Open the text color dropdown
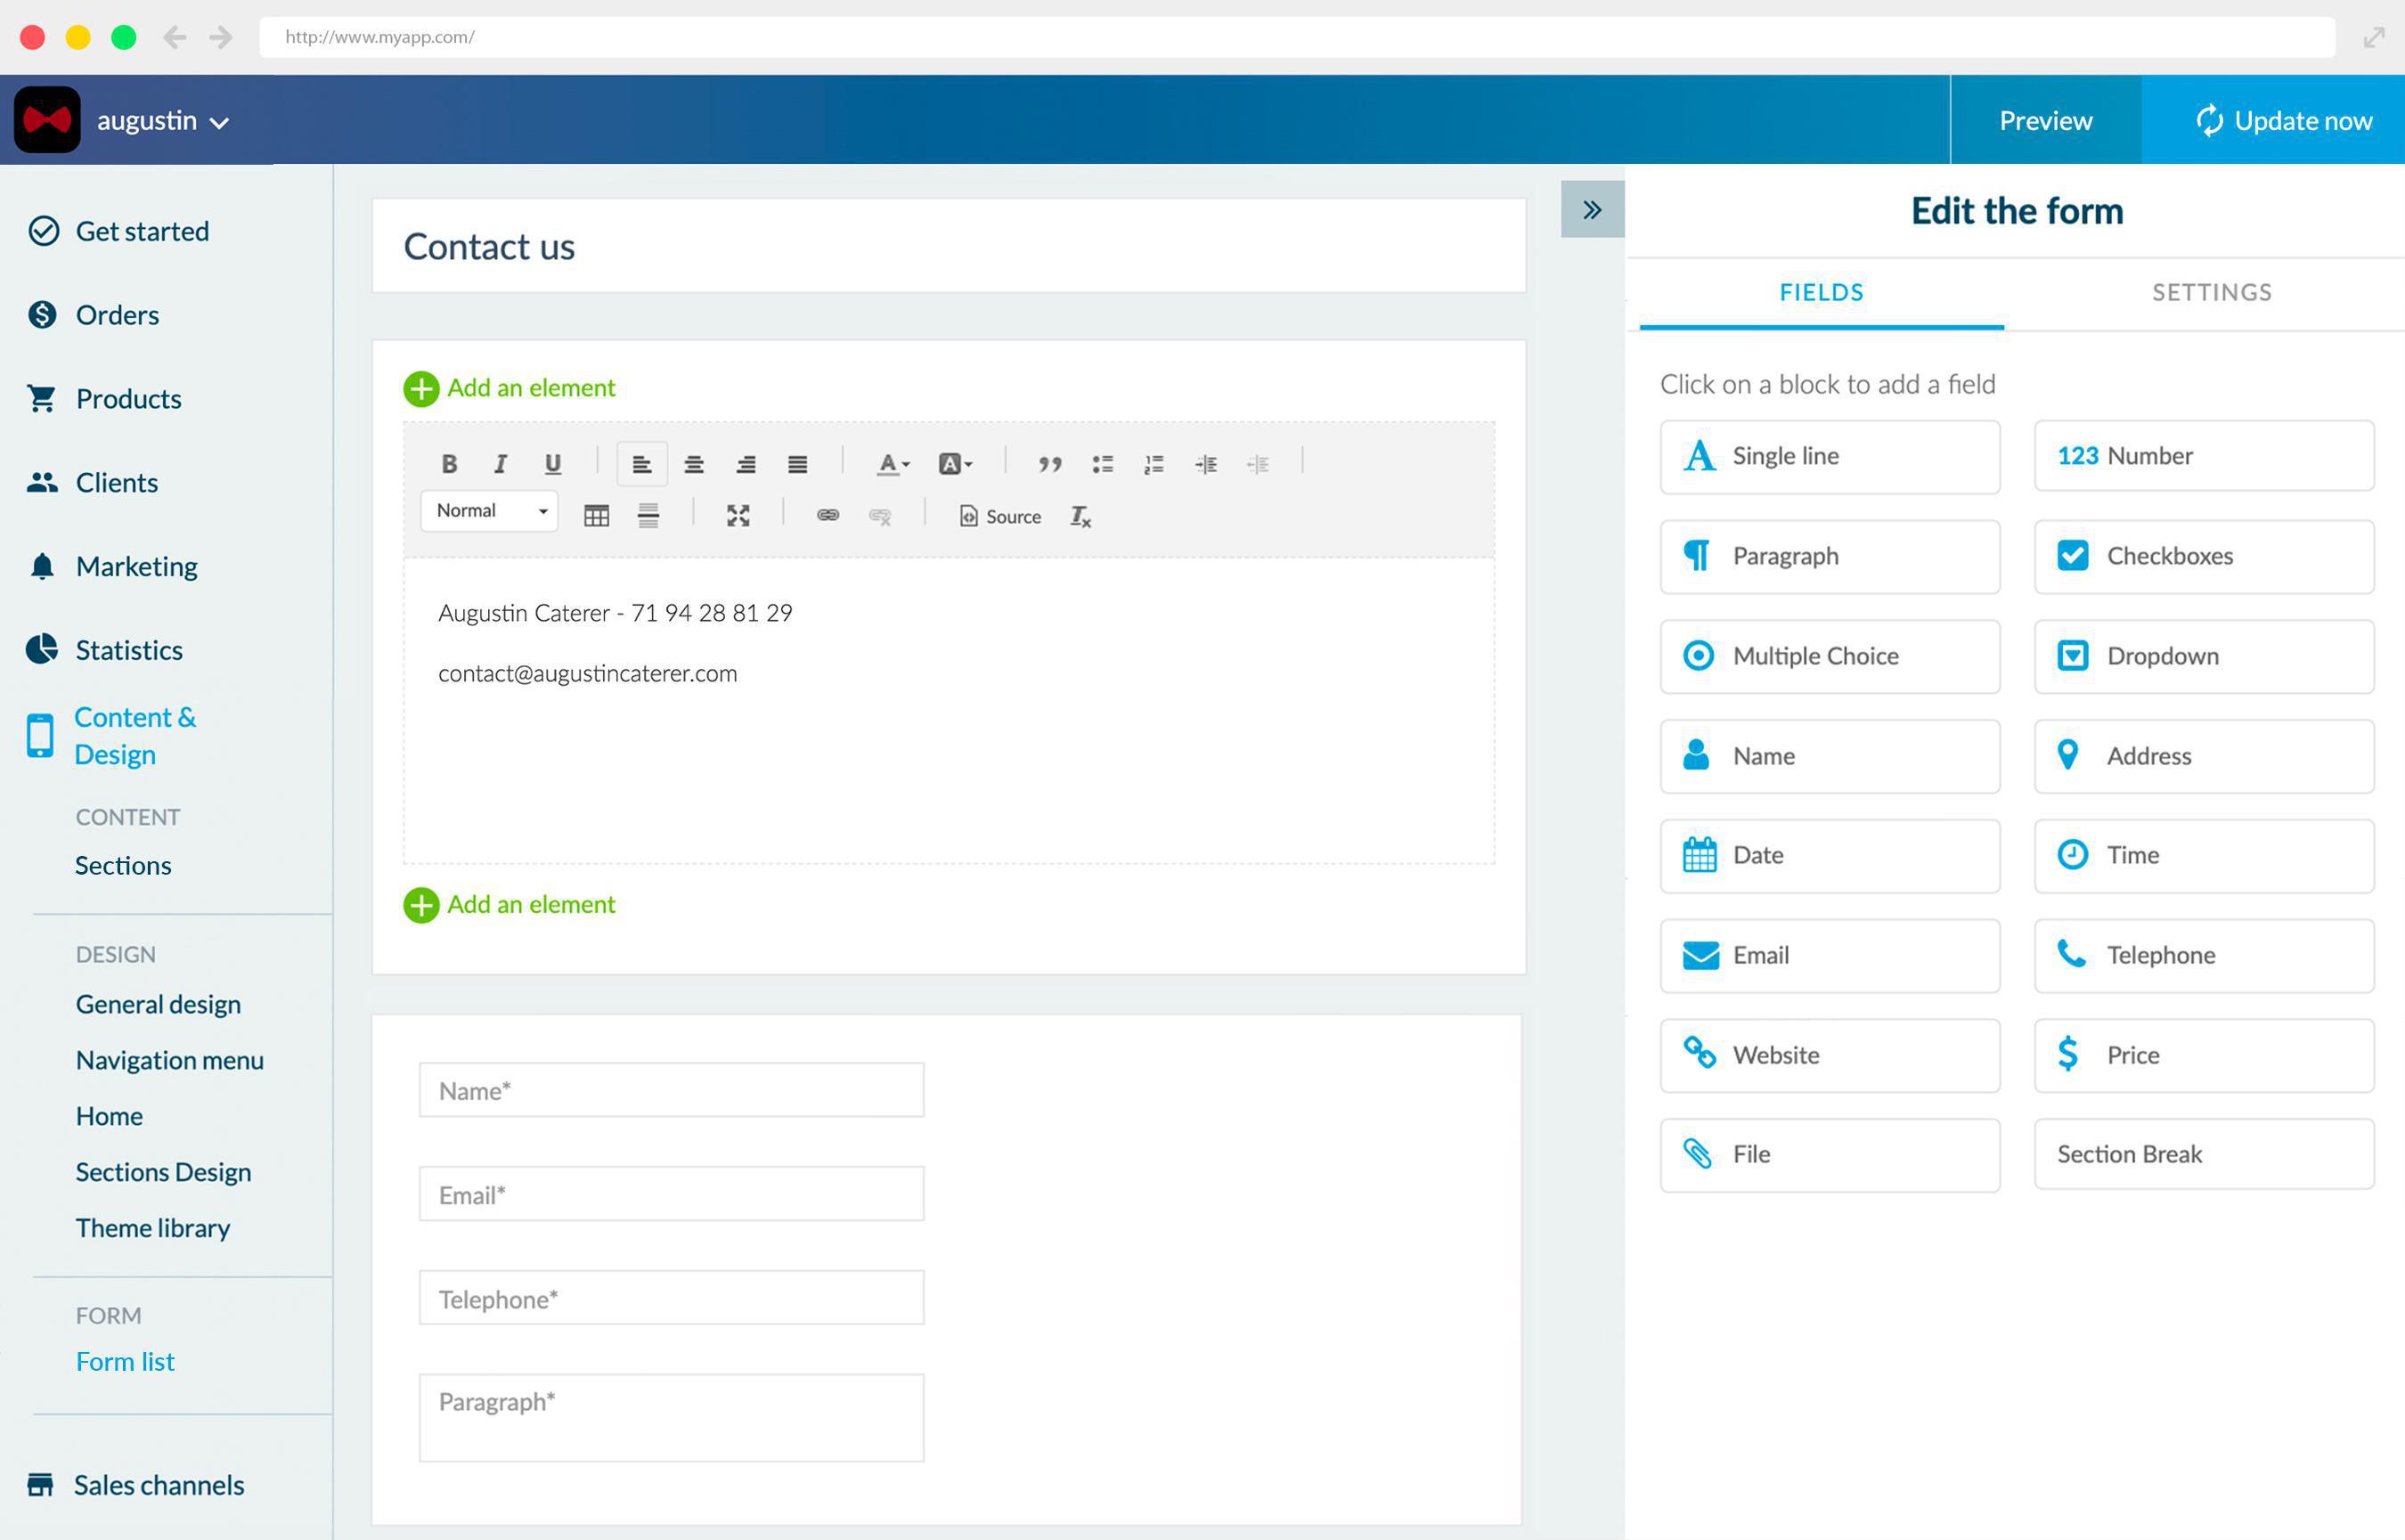Viewport: 2405px width, 1540px height. [892, 464]
